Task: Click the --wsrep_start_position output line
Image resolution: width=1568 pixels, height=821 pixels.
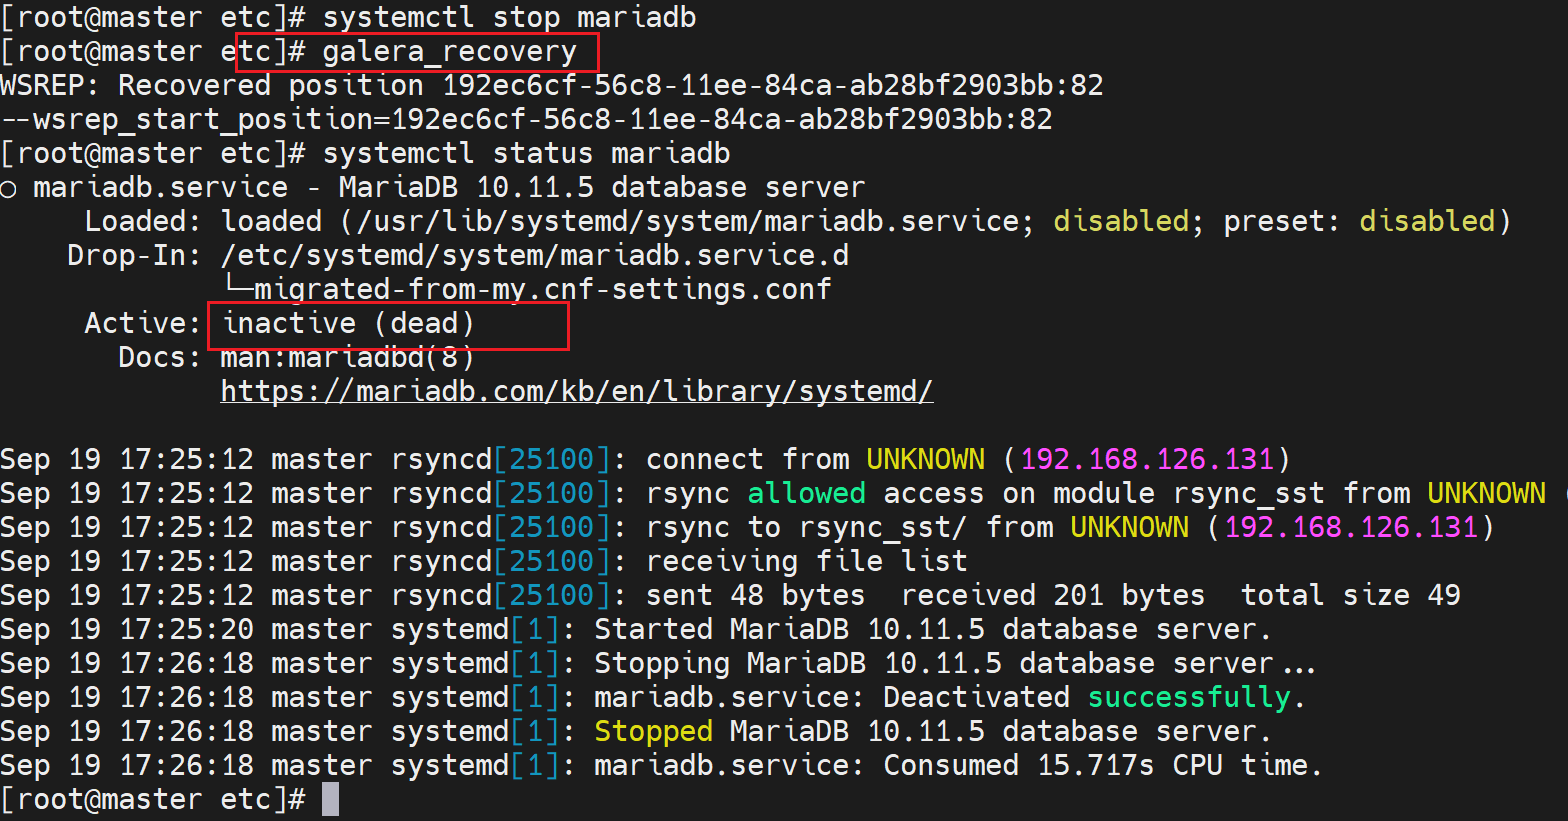Action: pos(526,120)
